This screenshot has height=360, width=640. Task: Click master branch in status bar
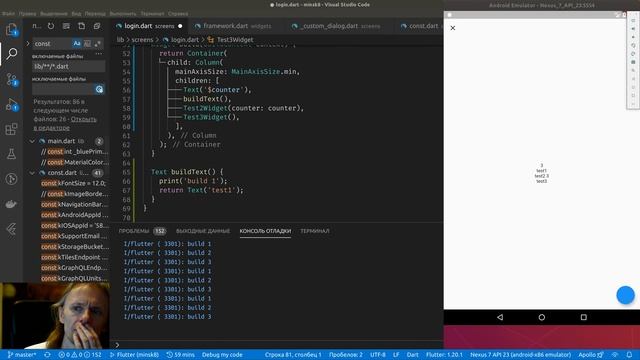click(22, 355)
